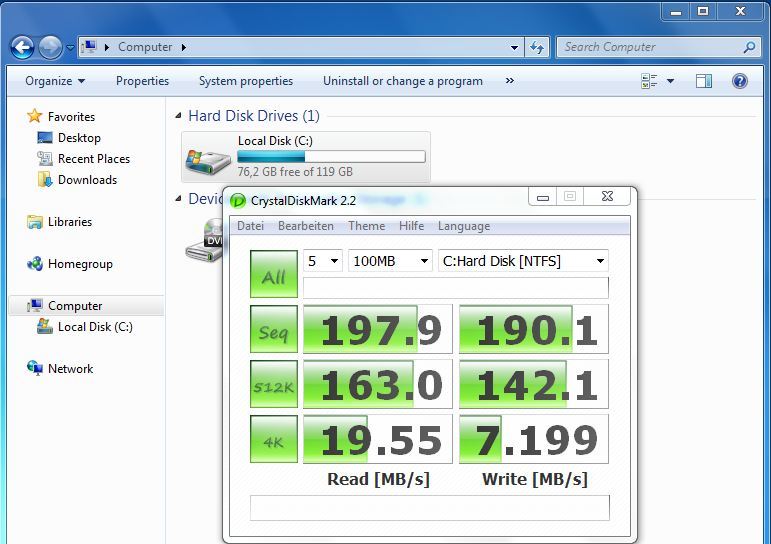This screenshot has height=544, width=771.
Task: Select Favorites in the navigation pane
Action: (71, 117)
